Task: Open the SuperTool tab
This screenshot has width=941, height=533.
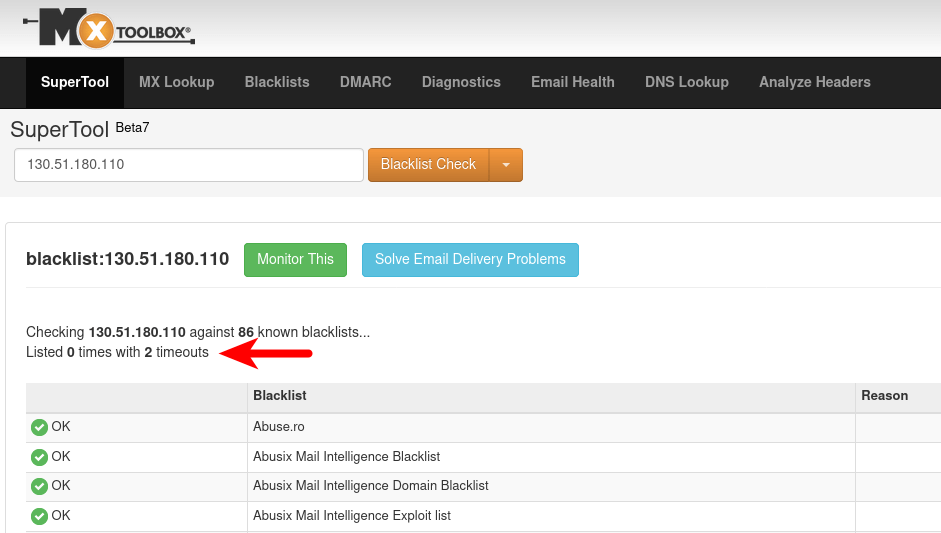Action: click(75, 82)
